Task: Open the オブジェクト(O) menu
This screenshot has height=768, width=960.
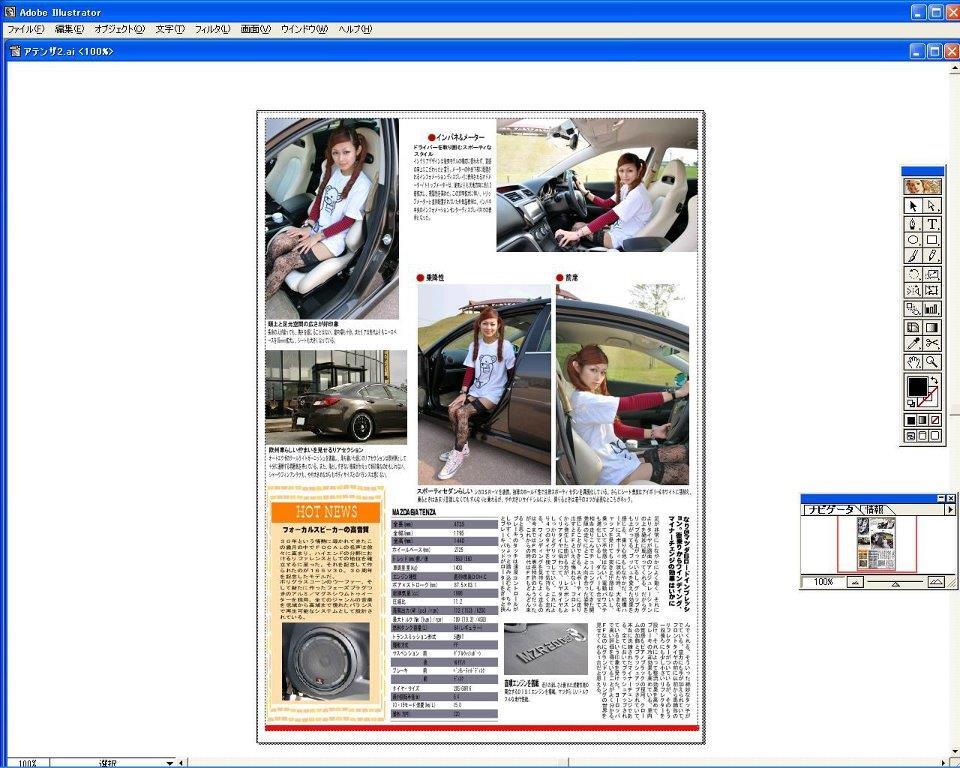Action: tap(119, 29)
